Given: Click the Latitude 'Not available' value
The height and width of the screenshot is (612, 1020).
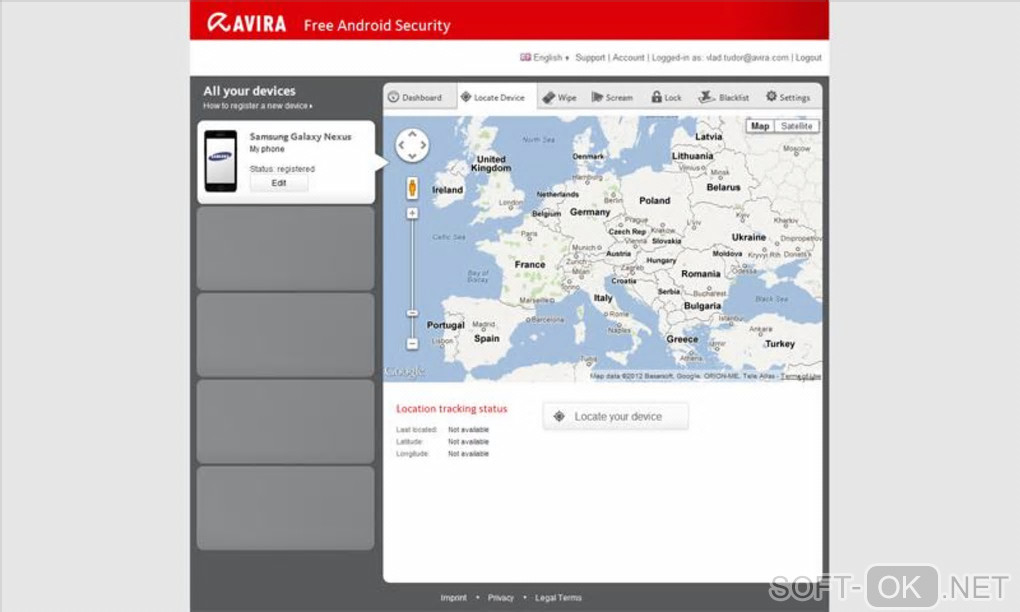Looking at the screenshot, I should 468,442.
